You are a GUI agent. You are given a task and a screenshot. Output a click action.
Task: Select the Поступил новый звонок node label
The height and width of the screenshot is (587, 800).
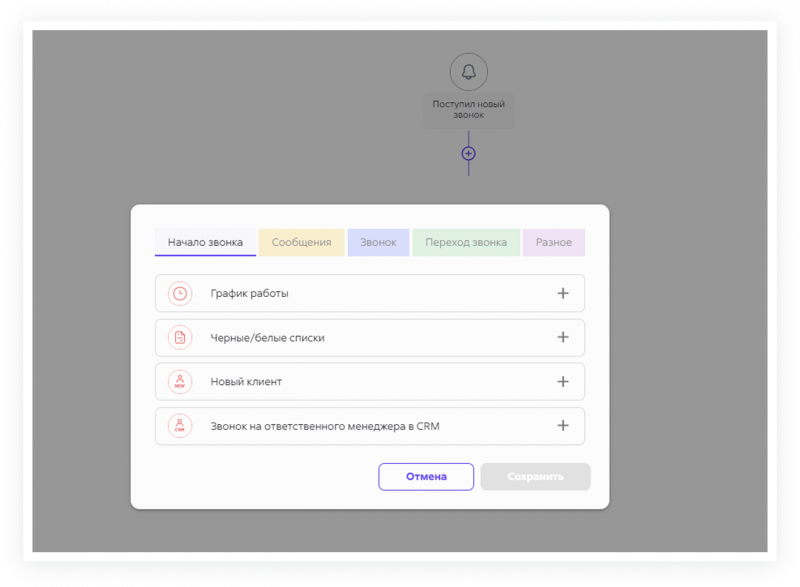(468, 109)
